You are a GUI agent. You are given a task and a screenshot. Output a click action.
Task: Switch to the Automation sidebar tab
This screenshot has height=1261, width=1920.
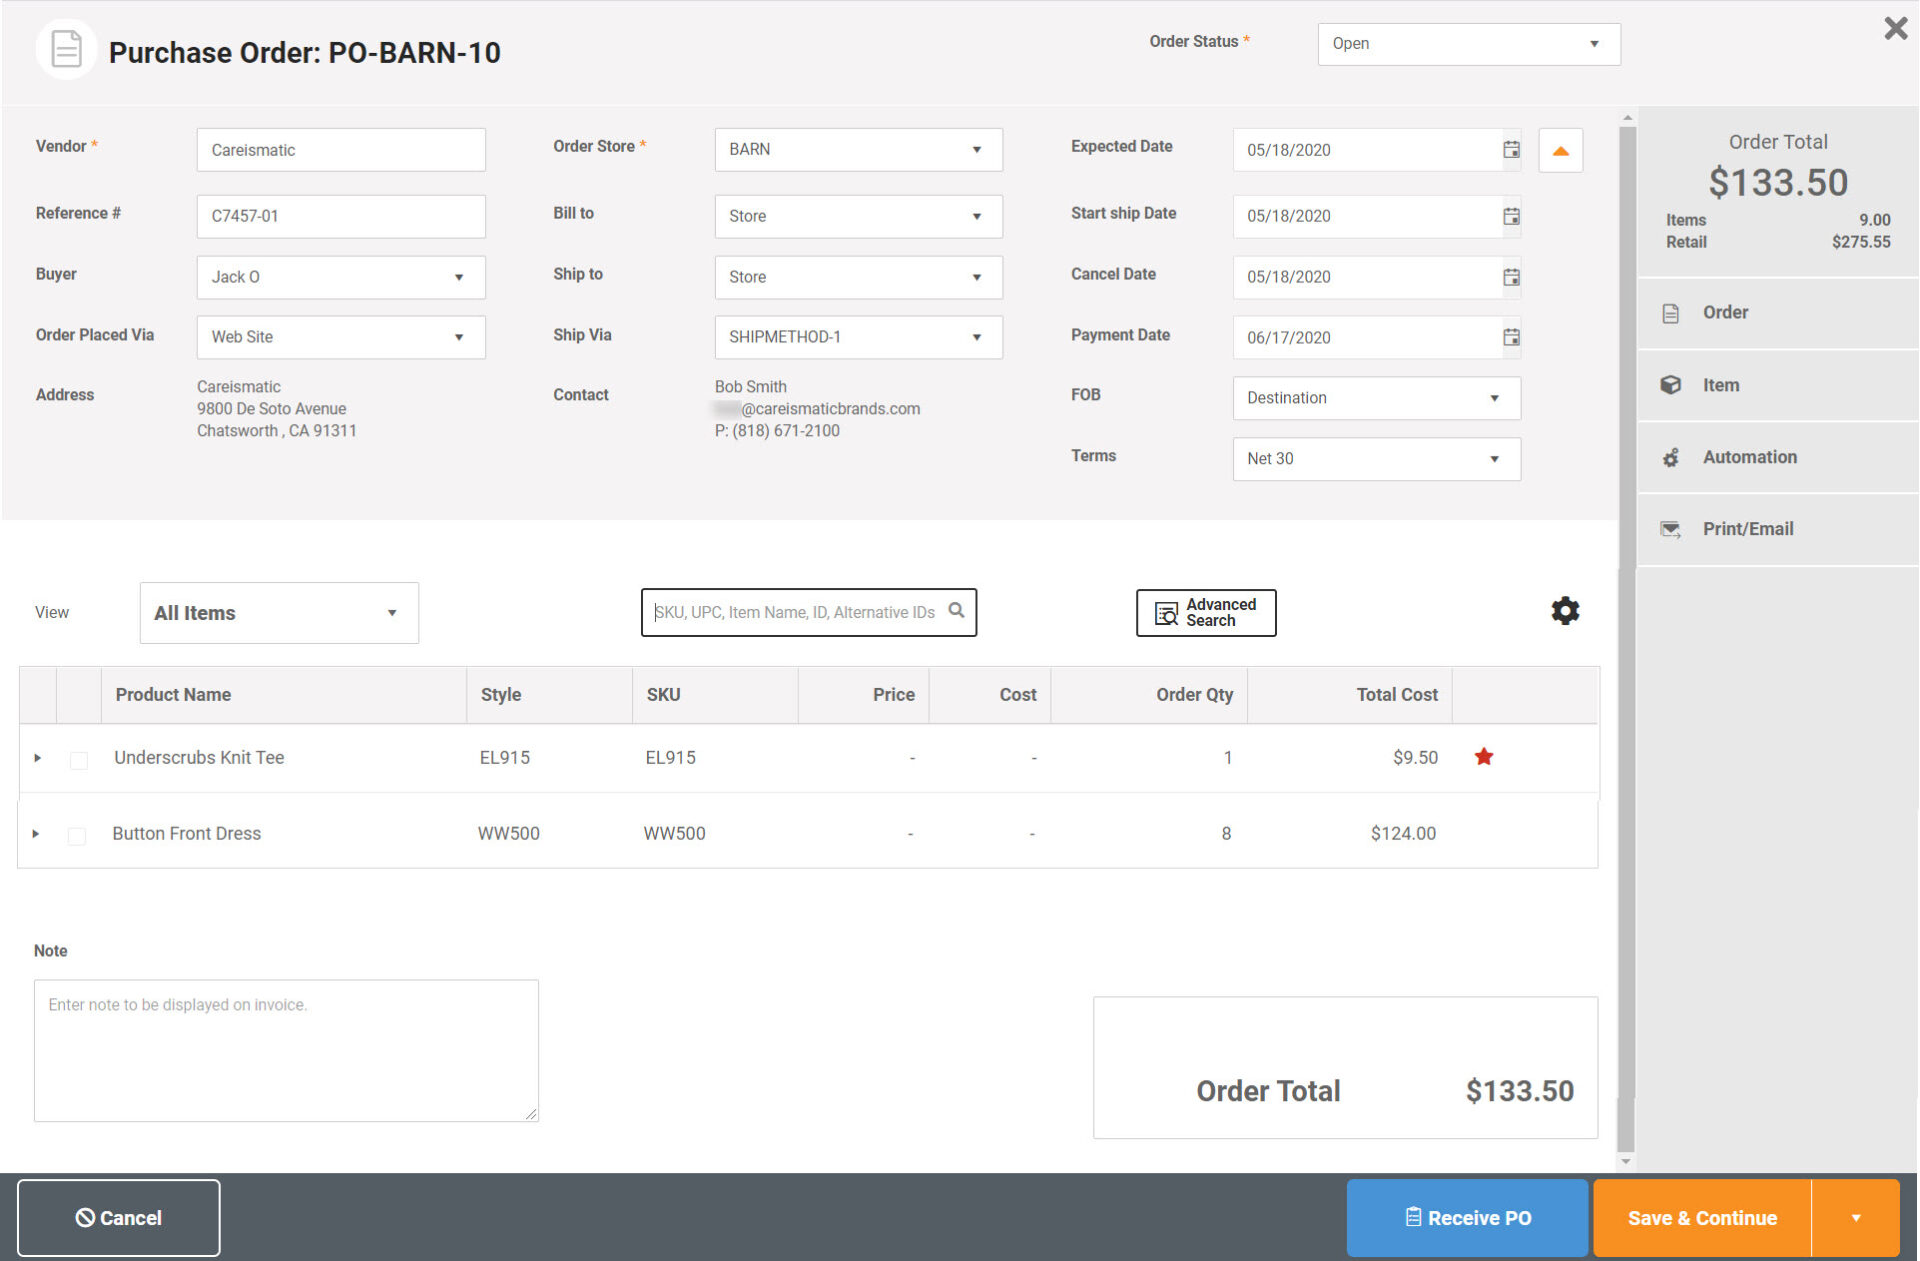coord(1777,457)
